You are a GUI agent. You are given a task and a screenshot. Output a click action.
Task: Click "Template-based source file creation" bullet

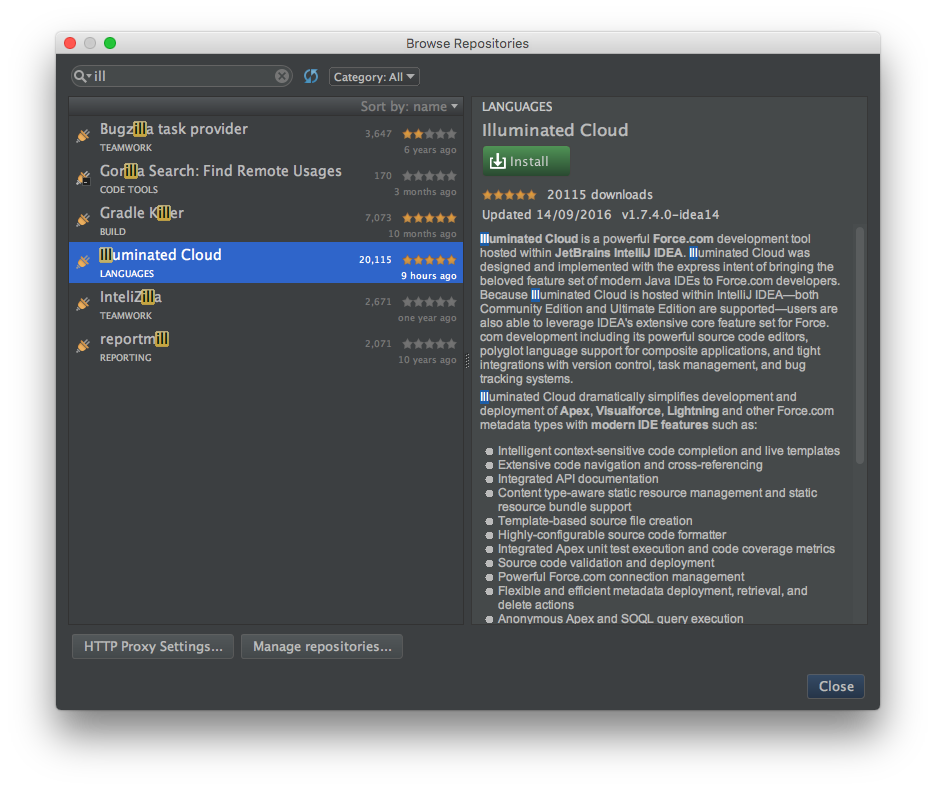pyautogui.click(x=595, y=521)
